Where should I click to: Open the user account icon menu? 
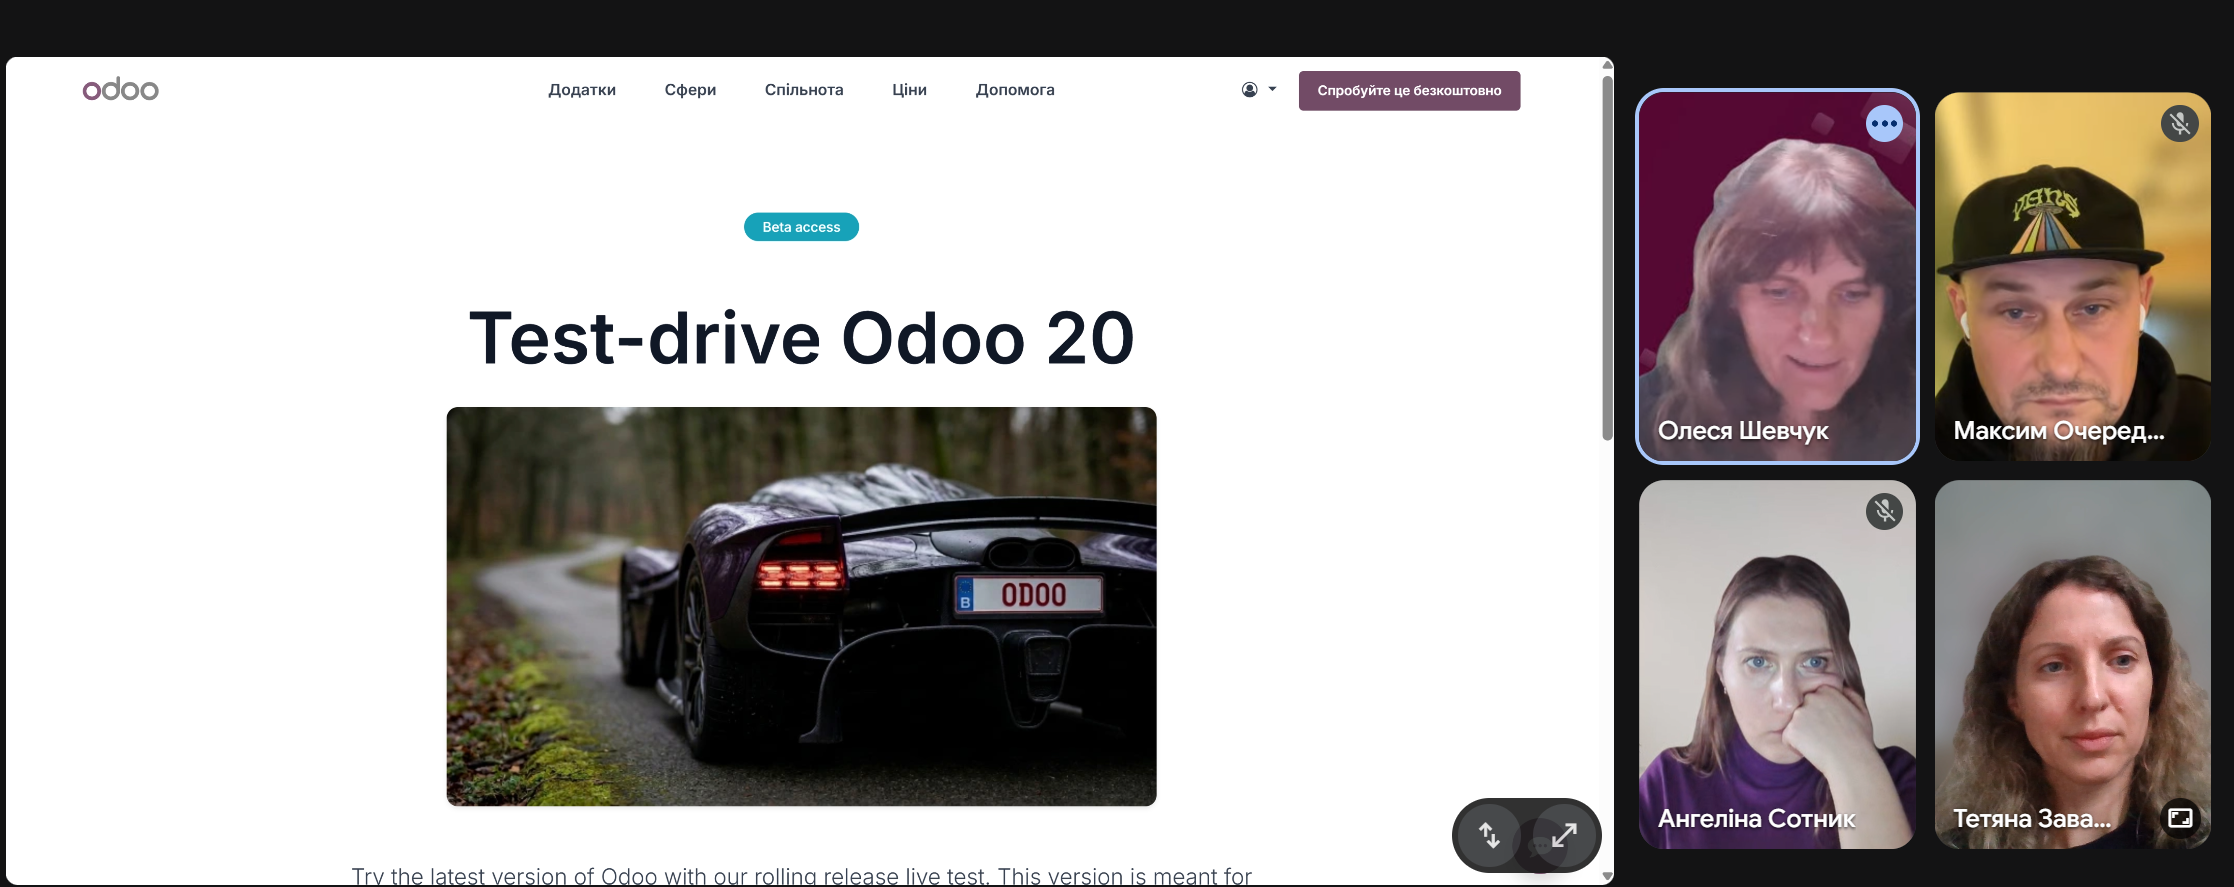[x=1250, y=90]
